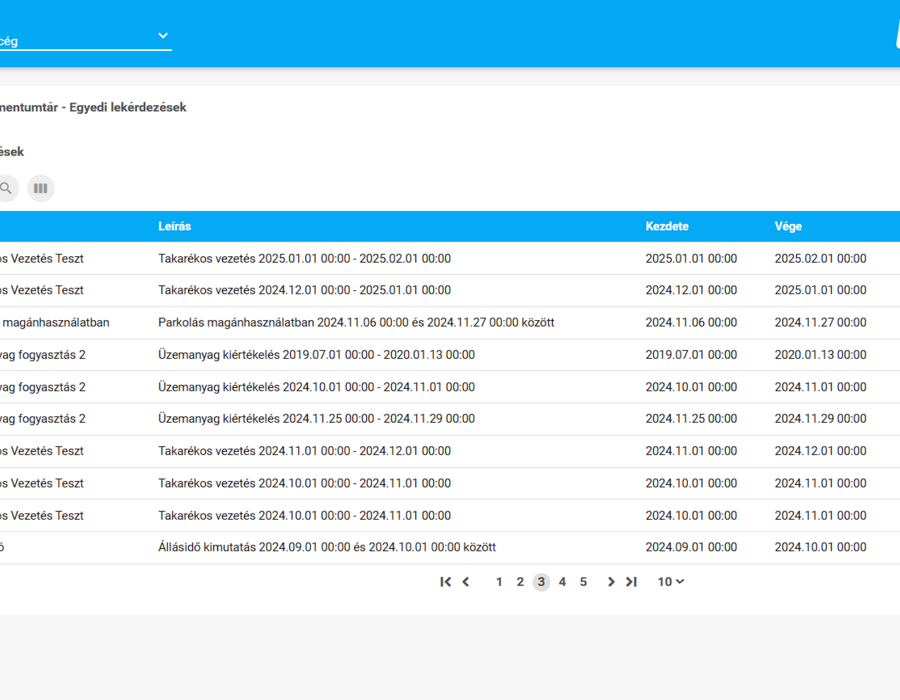Click end date 2024.10.01 00:00

point(821,547)
